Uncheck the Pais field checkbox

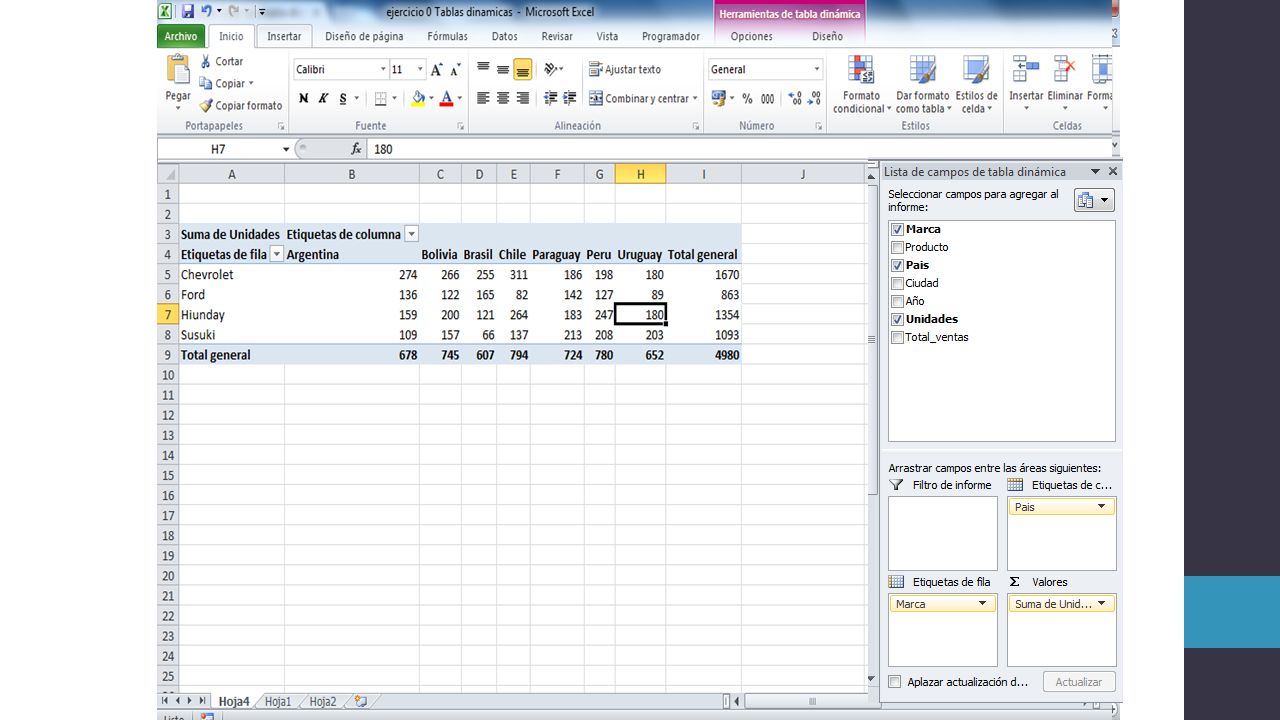pos(897,265)
